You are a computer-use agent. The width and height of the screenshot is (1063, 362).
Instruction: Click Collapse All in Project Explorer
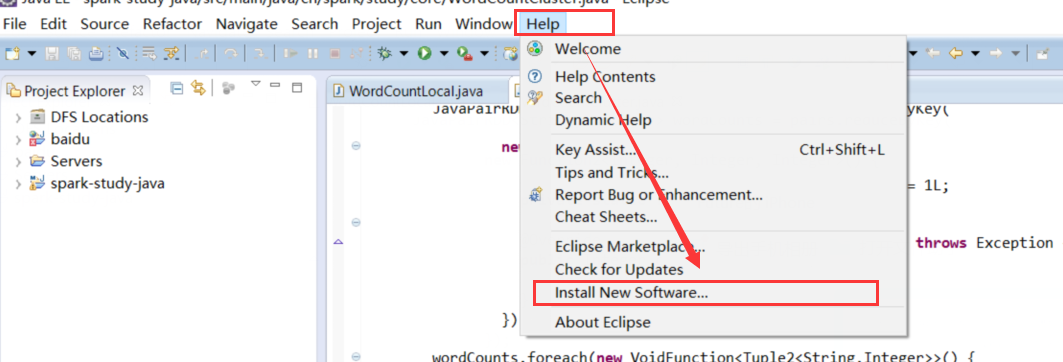[x=177, y=87]
